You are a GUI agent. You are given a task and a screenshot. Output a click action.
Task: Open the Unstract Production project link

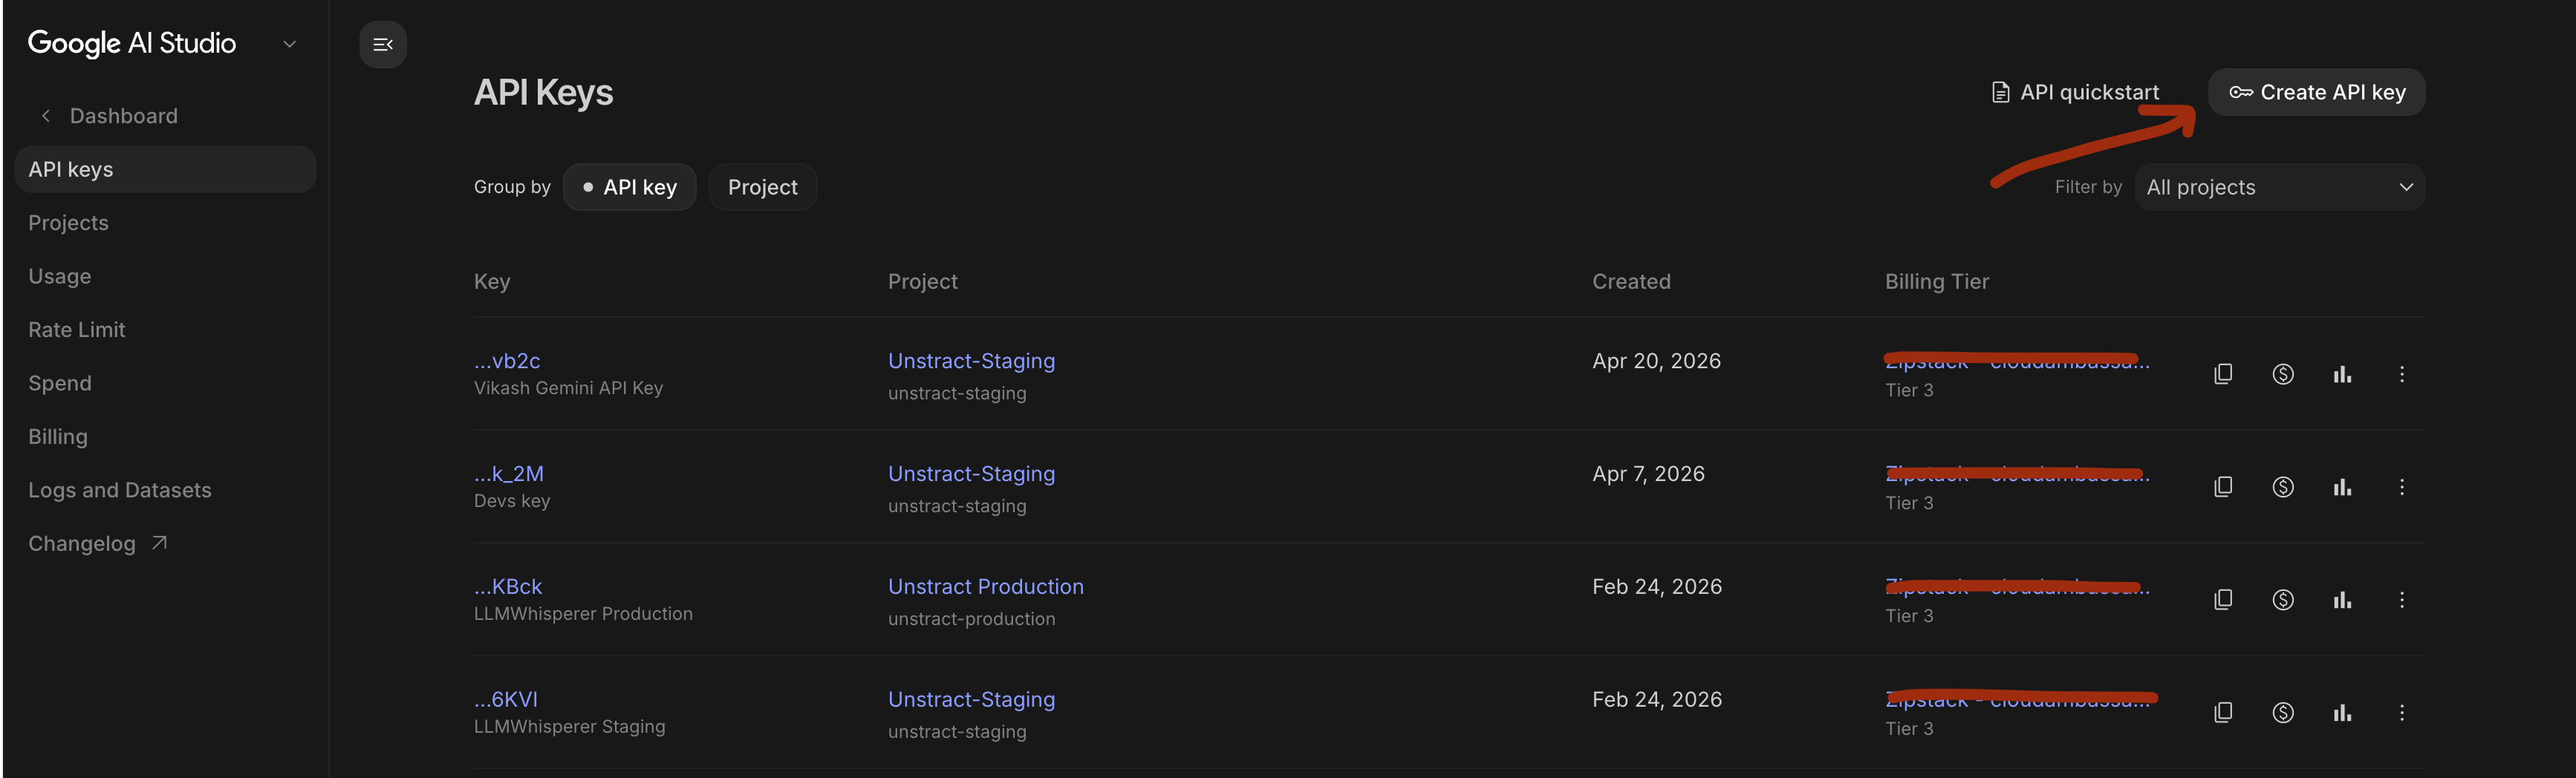985,587
